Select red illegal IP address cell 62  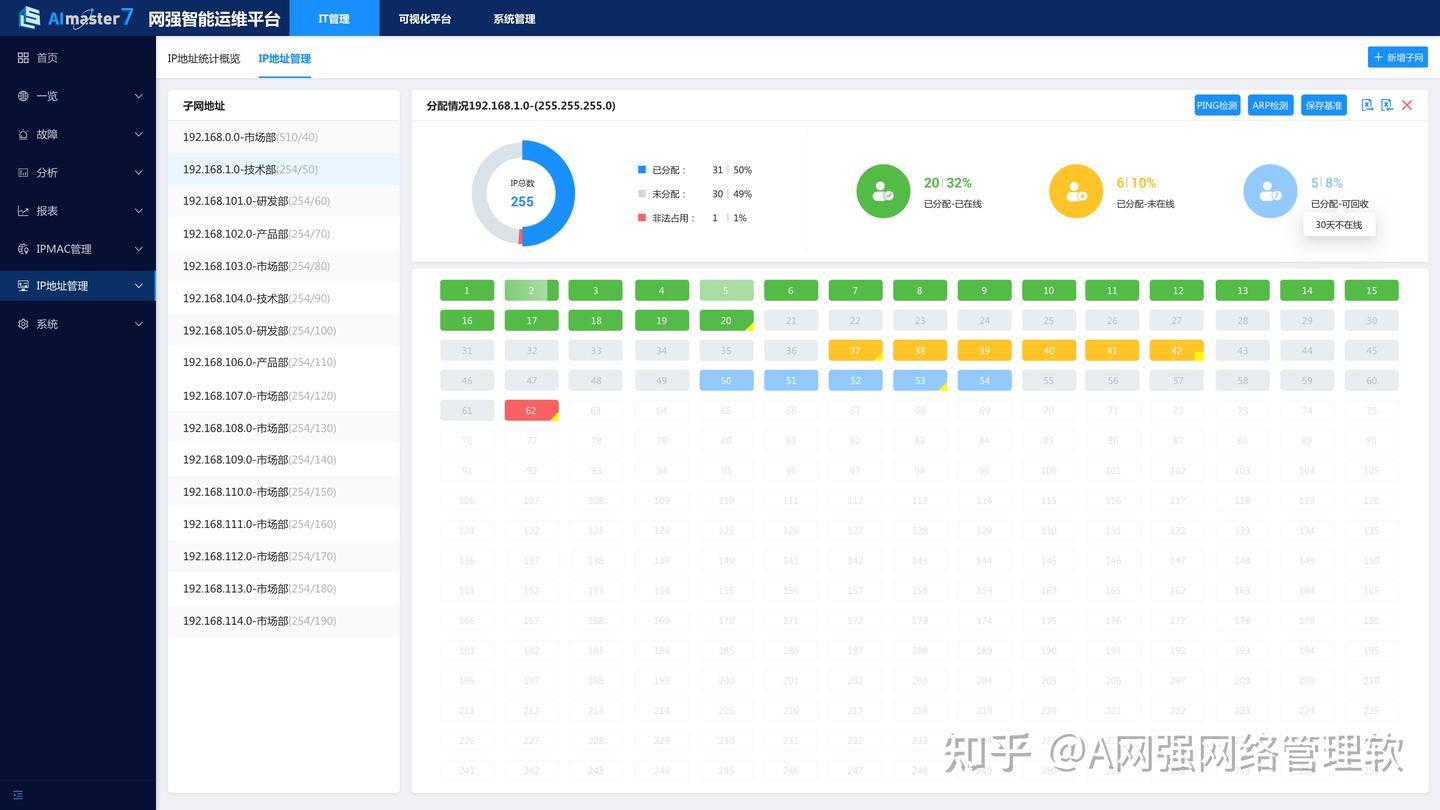coord(531,411)
